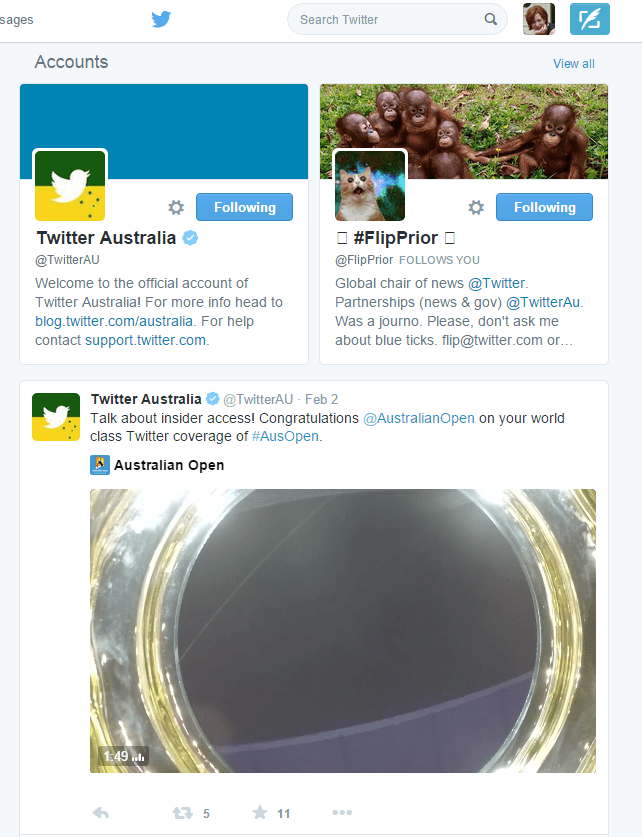Open the profile avatar menu
Image resolution: width=642 pixels, height=837 pixels.
(x=539, y=19)
